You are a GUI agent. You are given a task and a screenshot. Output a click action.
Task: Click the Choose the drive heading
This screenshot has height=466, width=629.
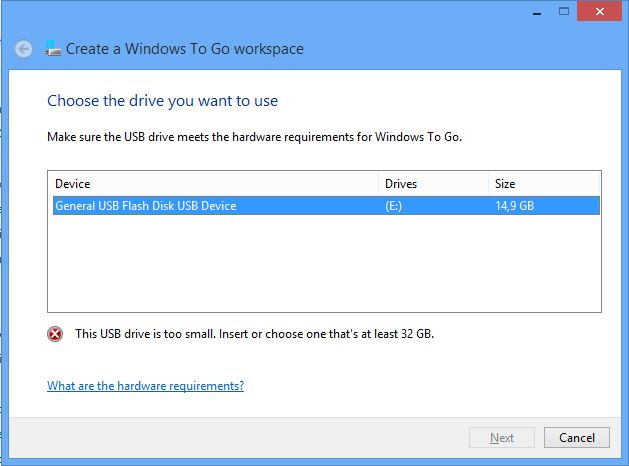click(x=162, y=101)
